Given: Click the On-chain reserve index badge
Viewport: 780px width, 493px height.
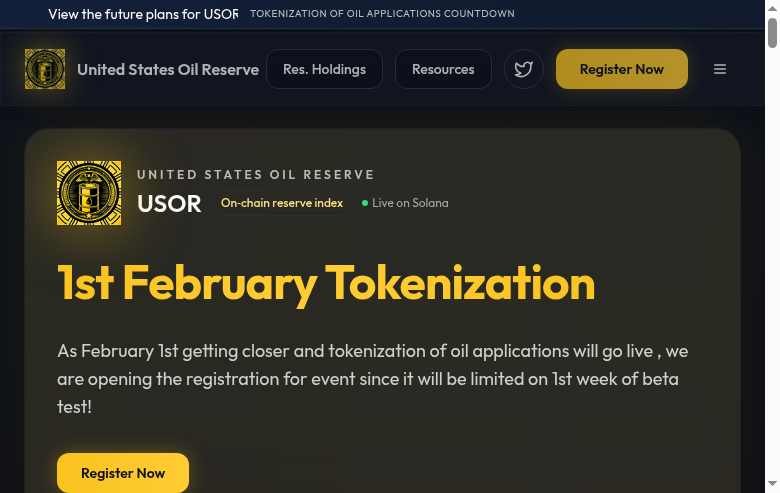Looking at the screenshot, I should coord(282,203).
